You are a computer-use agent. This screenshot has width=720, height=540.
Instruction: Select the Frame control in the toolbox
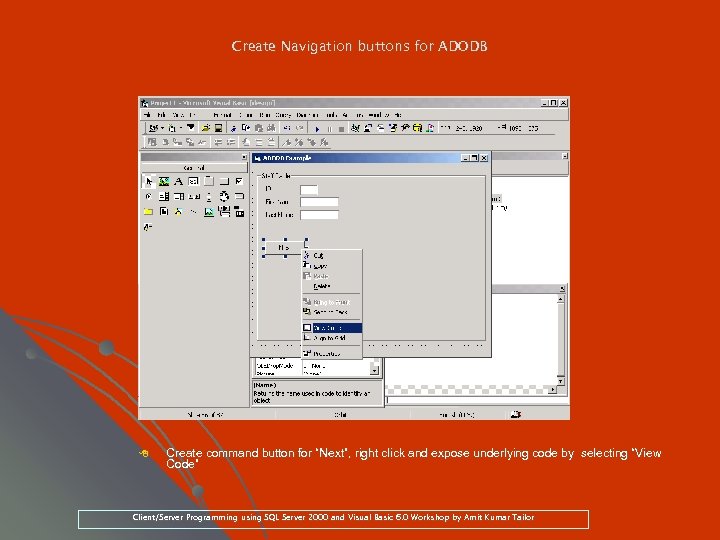[x=209, y=181]
